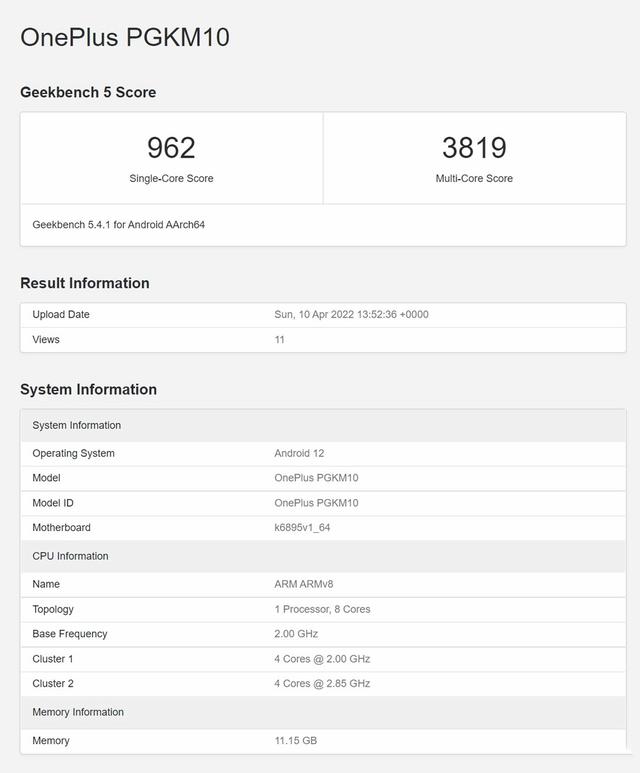Select the 962 single-core score value
The width and height of the screenshot is (640, 773).
click(171, 147)
